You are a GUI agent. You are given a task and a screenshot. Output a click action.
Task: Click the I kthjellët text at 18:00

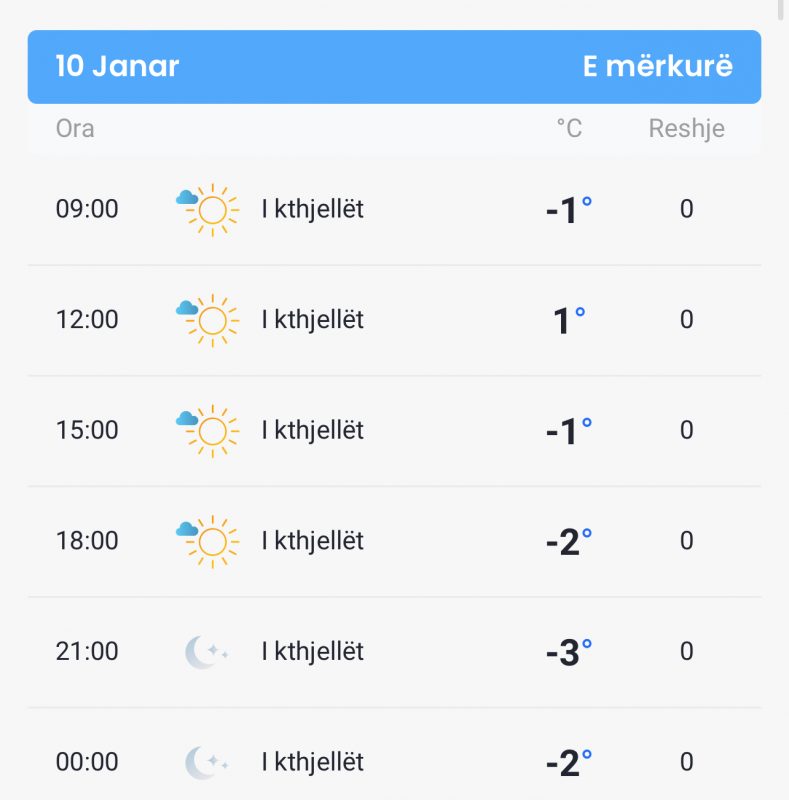pyautogui.click(x=312, y=541)
